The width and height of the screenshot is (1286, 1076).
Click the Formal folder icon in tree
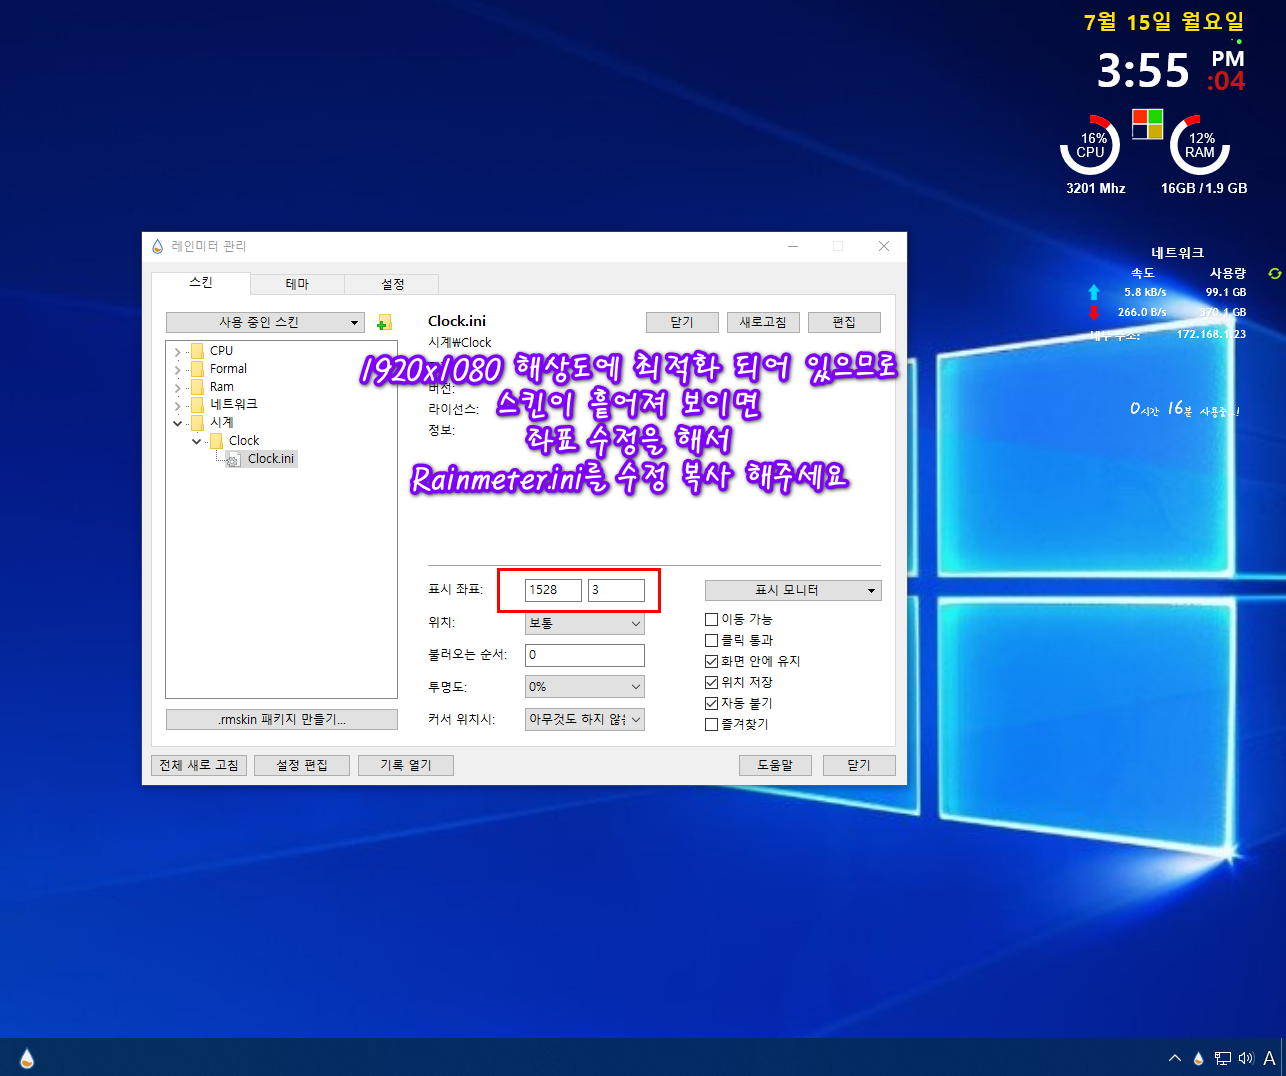tap(197, 369)
